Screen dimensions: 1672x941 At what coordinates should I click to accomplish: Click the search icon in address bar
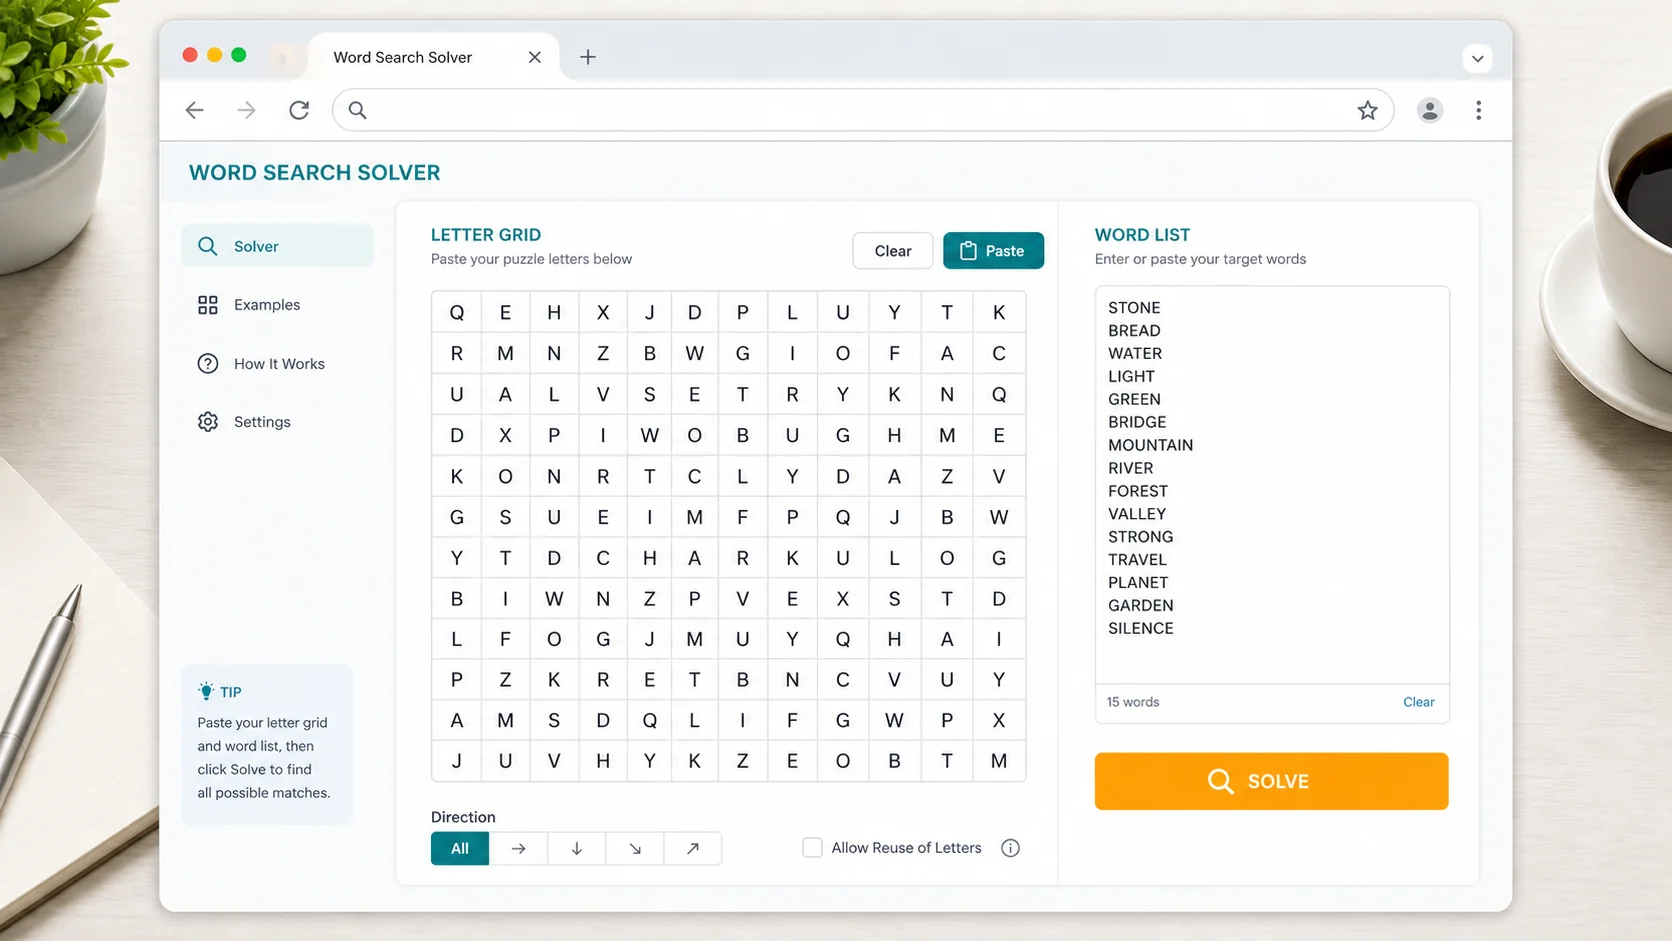click(357, 110)
